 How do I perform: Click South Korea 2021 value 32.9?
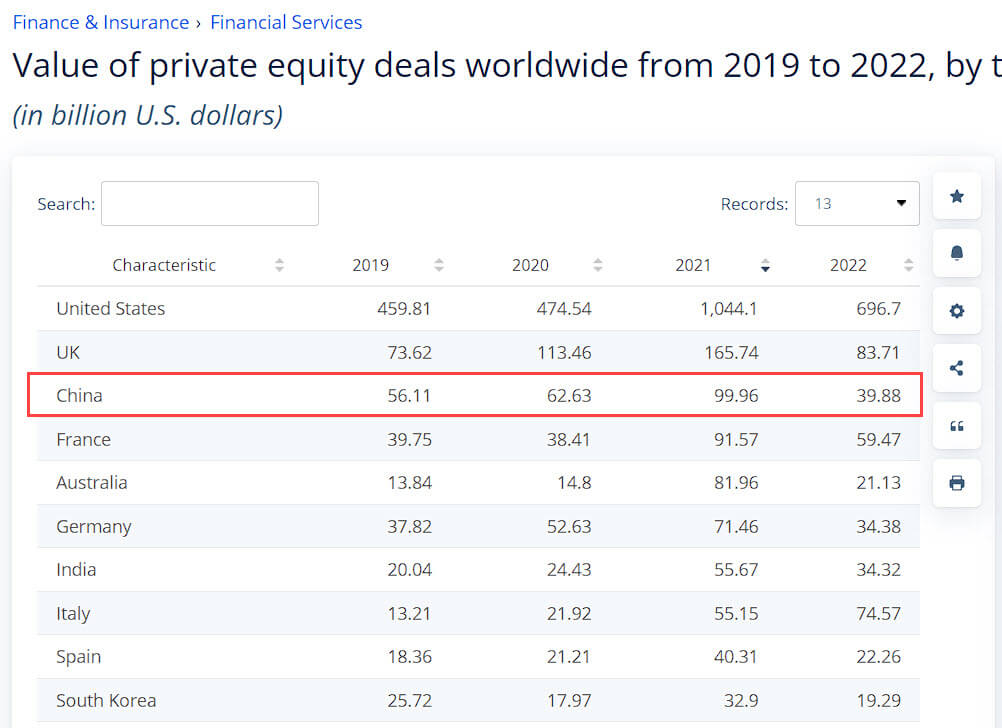click(741, 701)
